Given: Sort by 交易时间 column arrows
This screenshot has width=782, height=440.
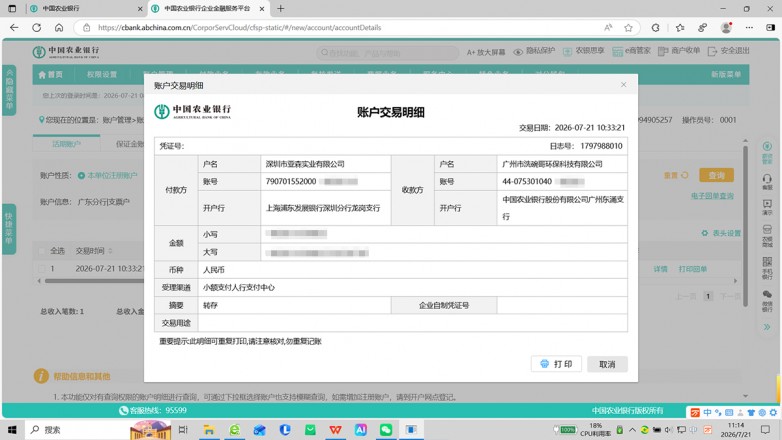Looking at the screenshot, I should pyautogui.click(x=110, y=251).
